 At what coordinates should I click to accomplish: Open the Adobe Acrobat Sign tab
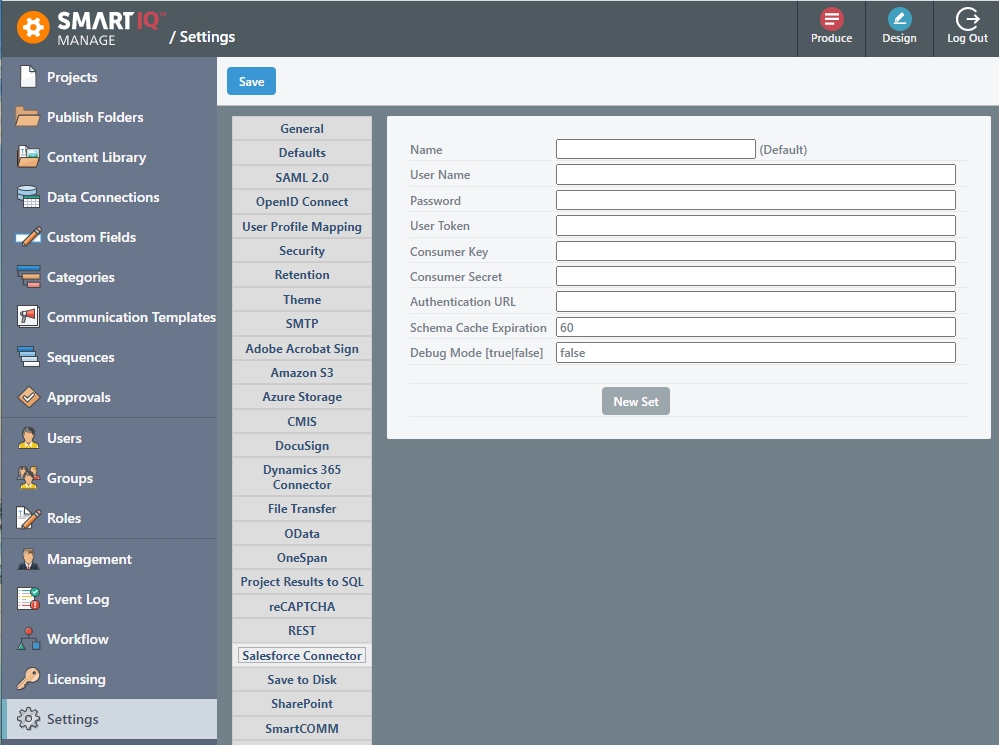[302, 349]
